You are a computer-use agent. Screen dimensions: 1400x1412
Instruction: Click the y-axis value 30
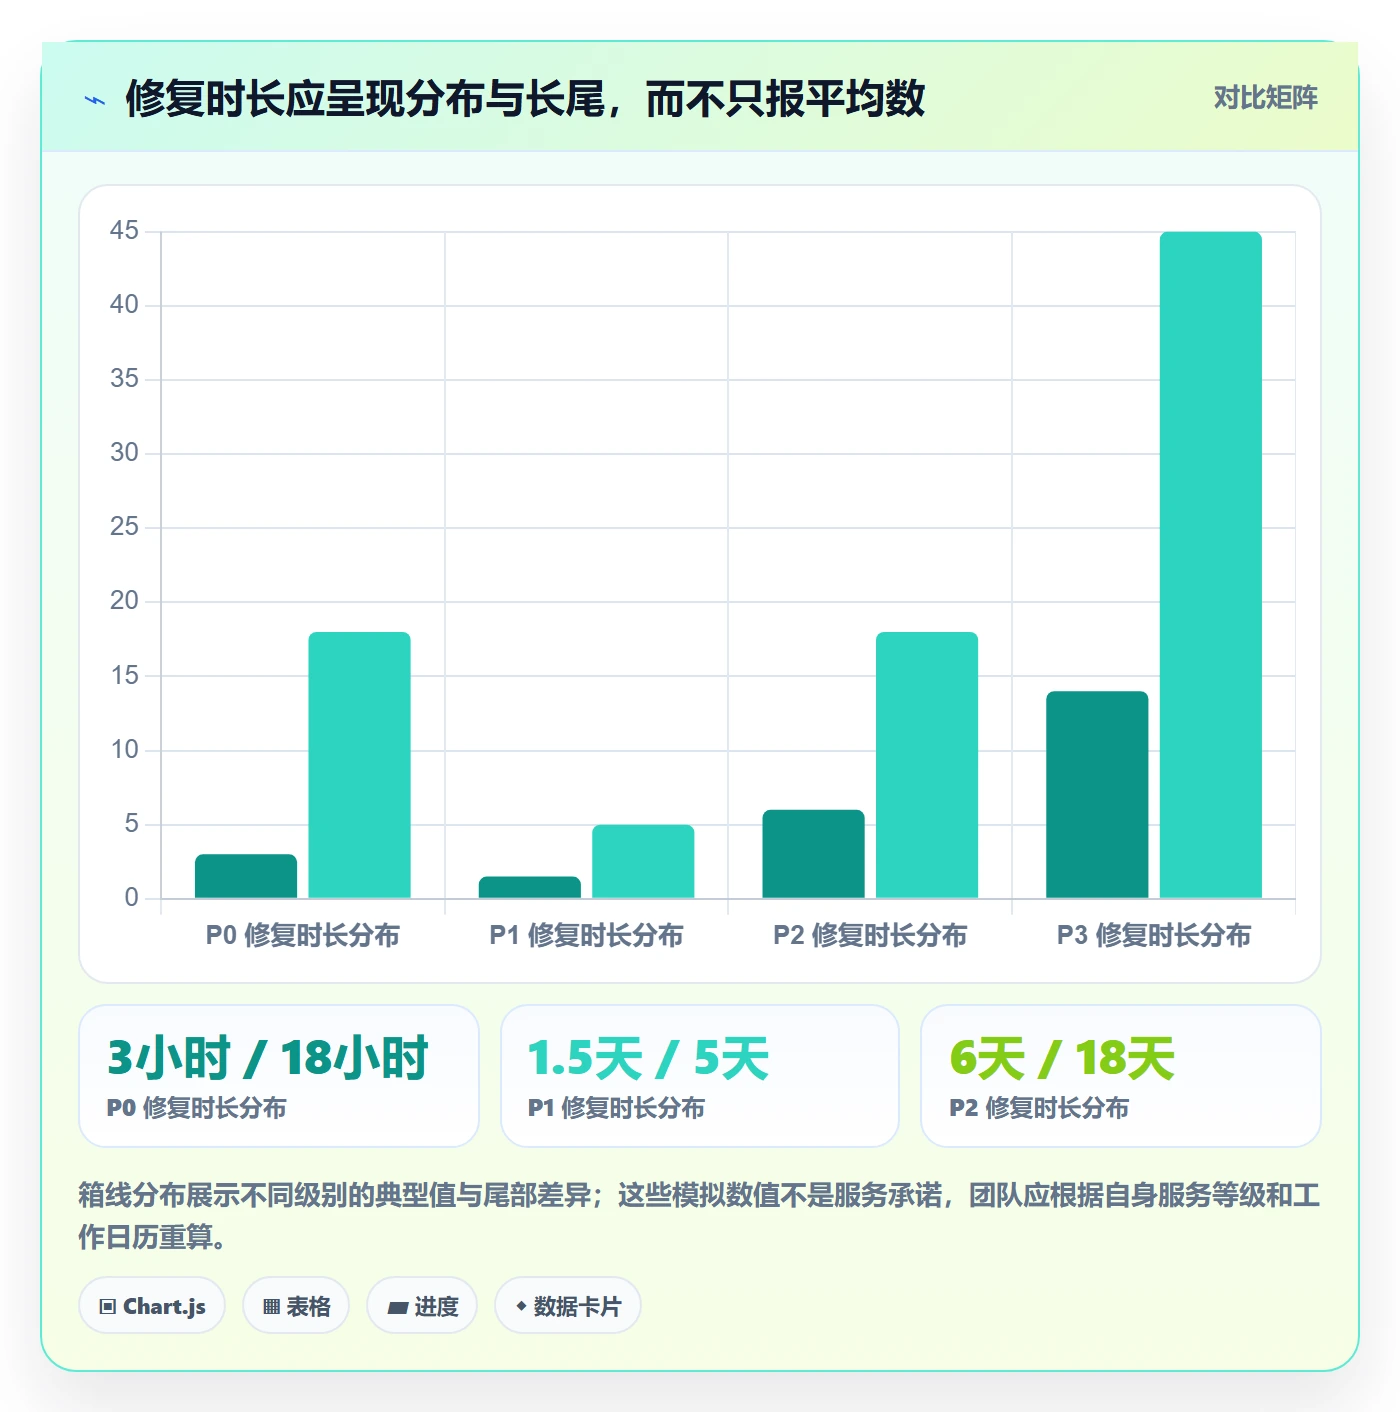pyautogui.click(x=124, y=453)
